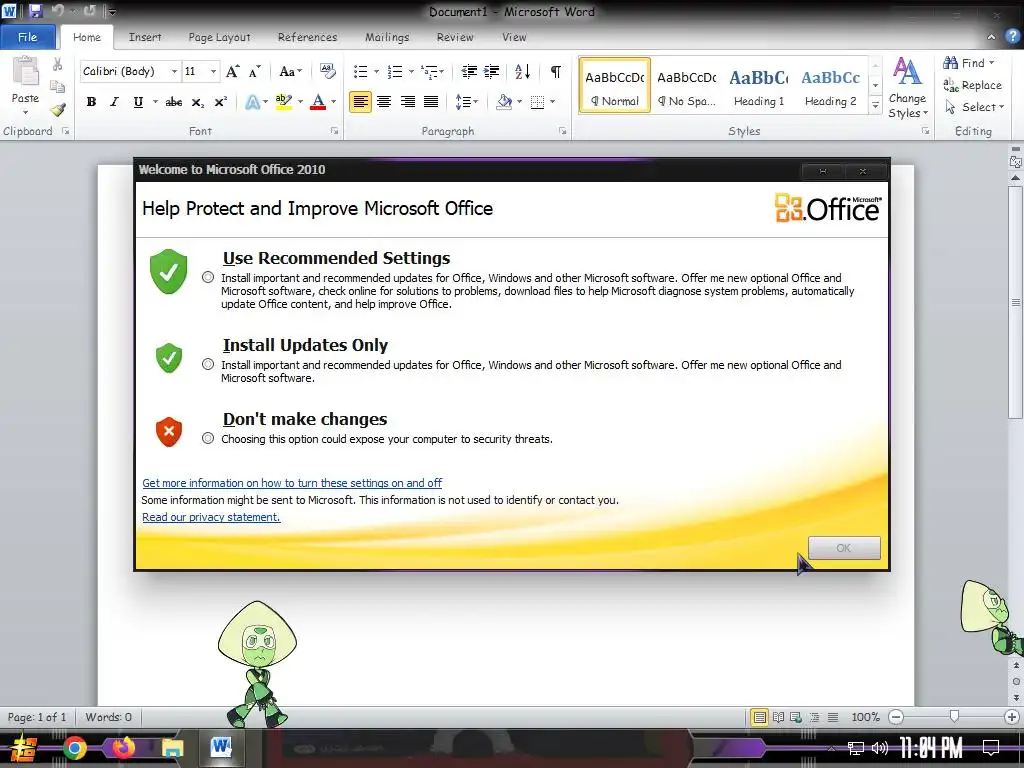This screenshot has width=1024, height=768.
Task: Click the font color red swatch button
Action: pyautogui.click(x=318, y=102)
